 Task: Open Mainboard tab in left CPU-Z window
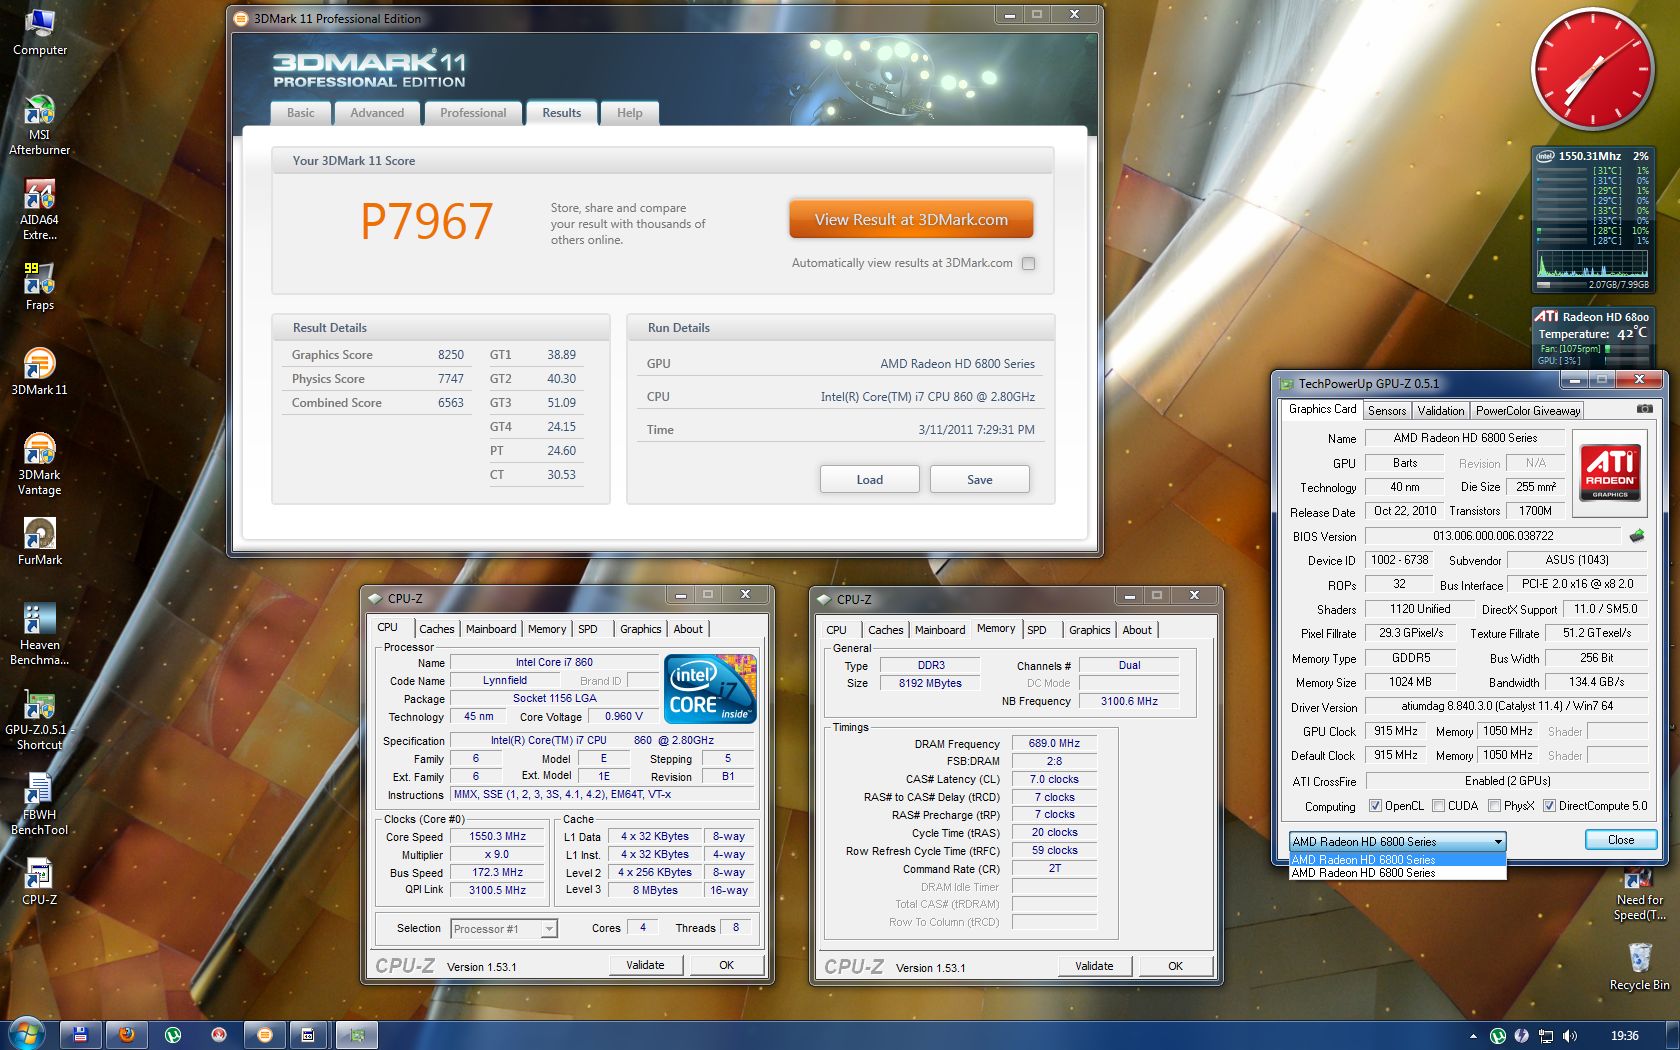[x=491, y=629]
